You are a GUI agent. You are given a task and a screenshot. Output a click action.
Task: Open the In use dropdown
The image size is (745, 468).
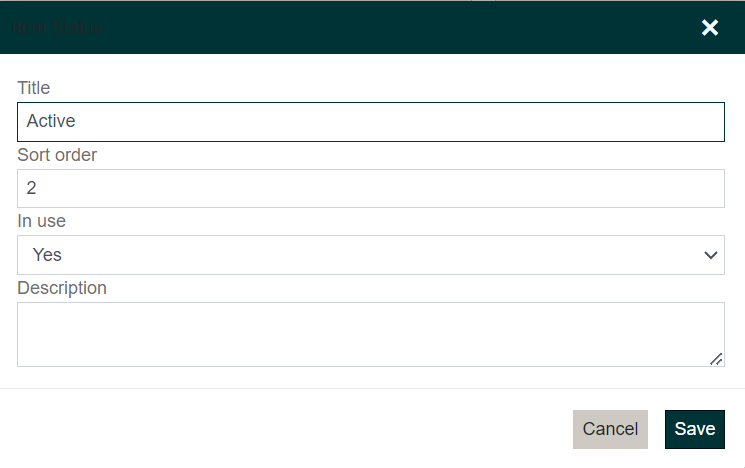coord(370,255)
